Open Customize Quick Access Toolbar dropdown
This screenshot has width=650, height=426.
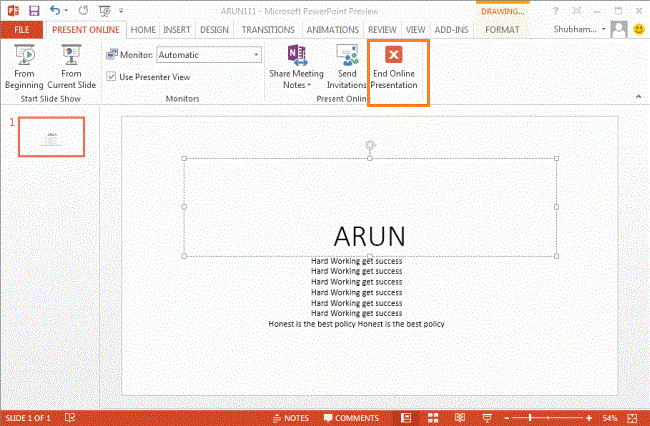pos(121,11)
